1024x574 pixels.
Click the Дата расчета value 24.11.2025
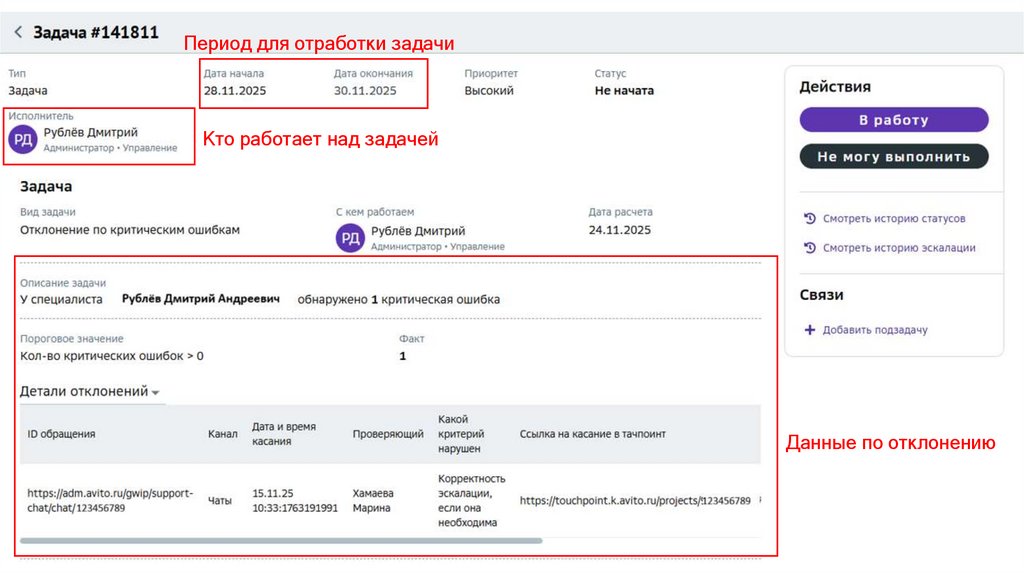coord(619,230)
